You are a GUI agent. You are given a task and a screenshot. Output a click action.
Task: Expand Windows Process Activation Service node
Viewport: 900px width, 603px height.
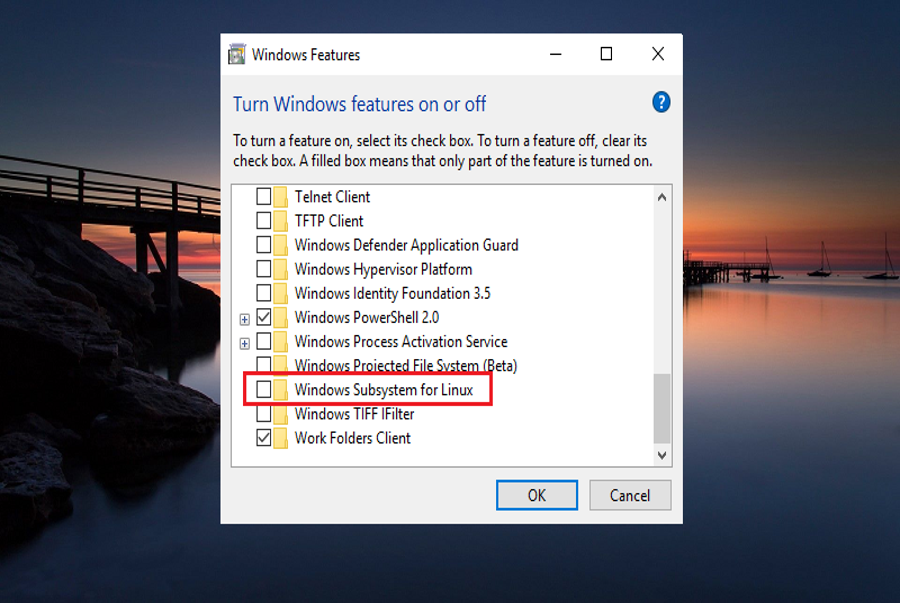click(245, 343)
